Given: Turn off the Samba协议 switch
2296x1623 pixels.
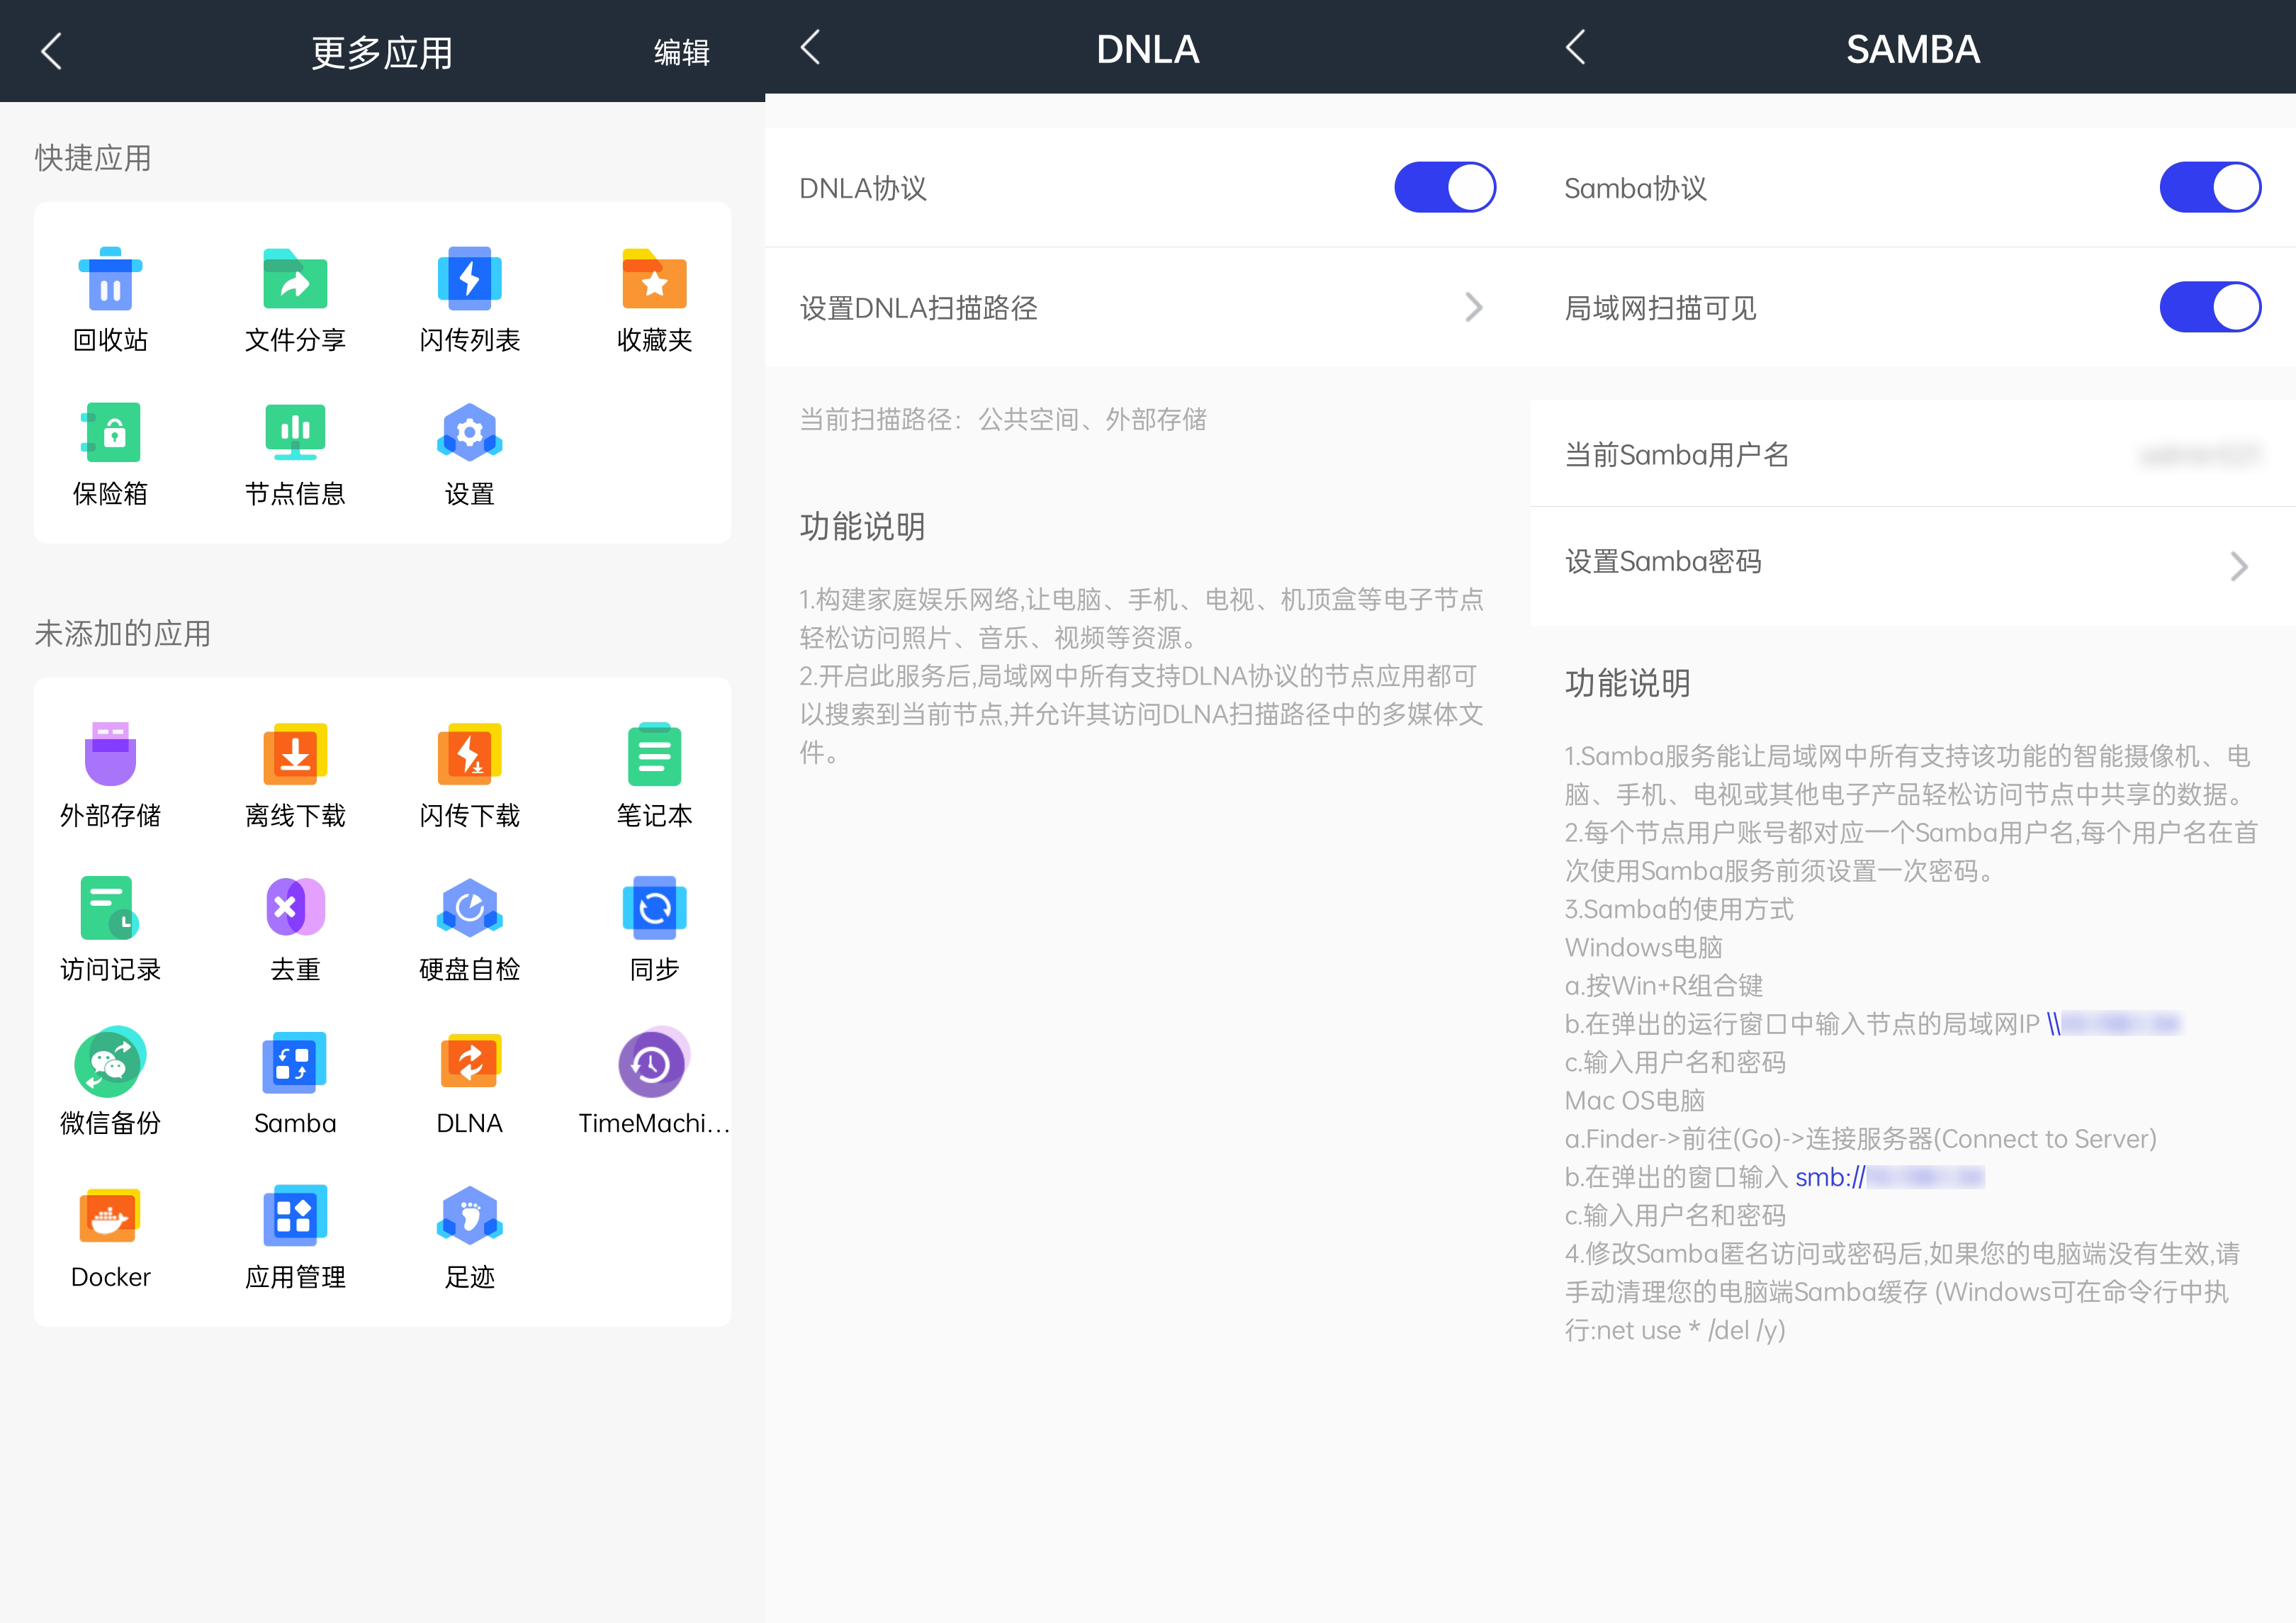Looking at the screenshot, I should pos(2210,187).
